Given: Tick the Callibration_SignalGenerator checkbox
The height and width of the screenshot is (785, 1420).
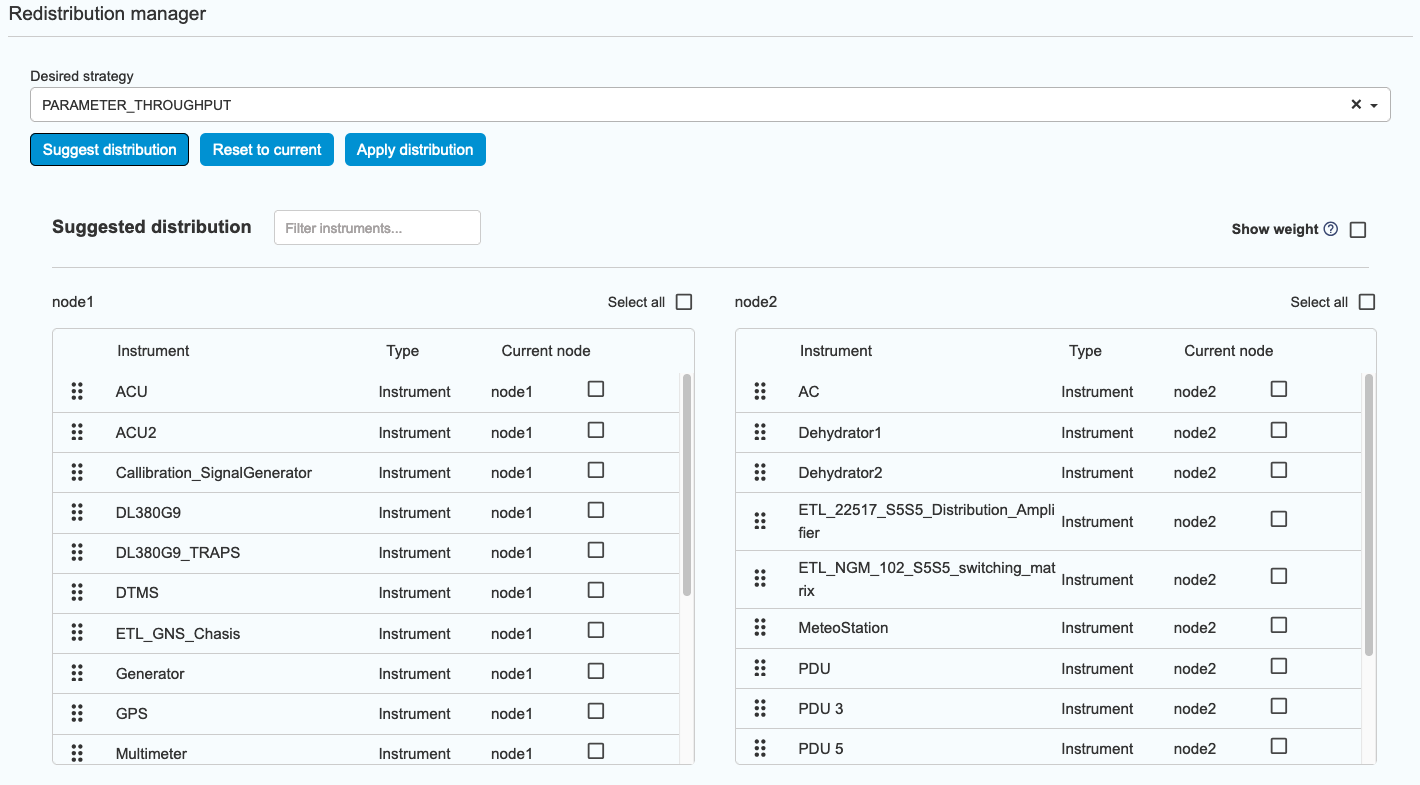Looking at the screenshot, I should [x=596, y=470].
